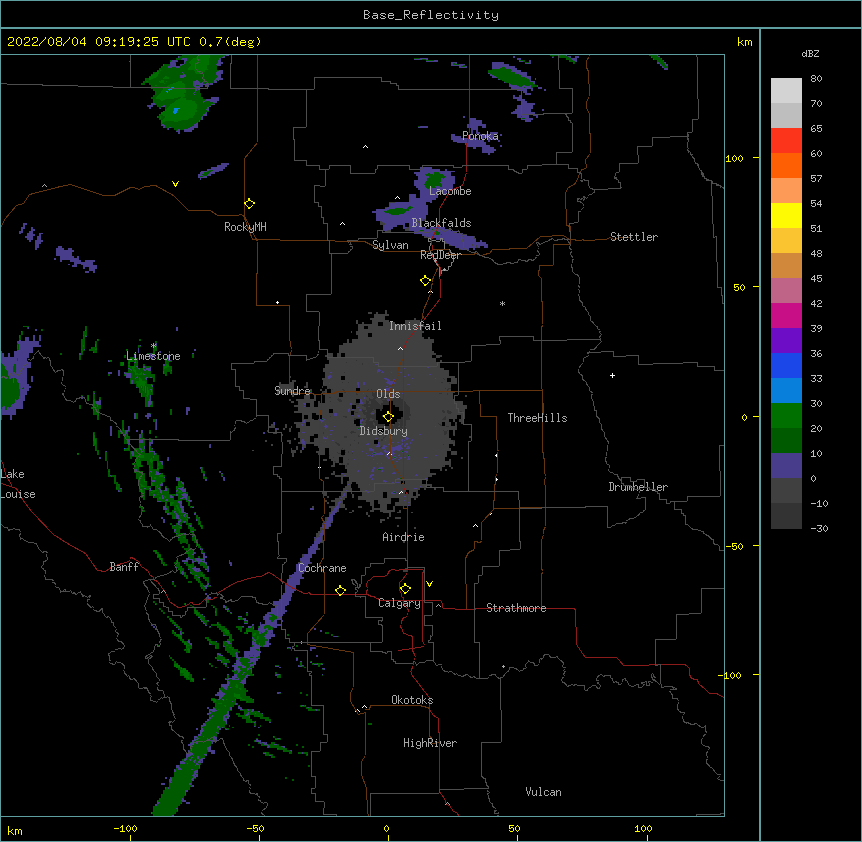Click the Sundre town label
Viewport: 862px width, 842px height.
click(292, 391)
